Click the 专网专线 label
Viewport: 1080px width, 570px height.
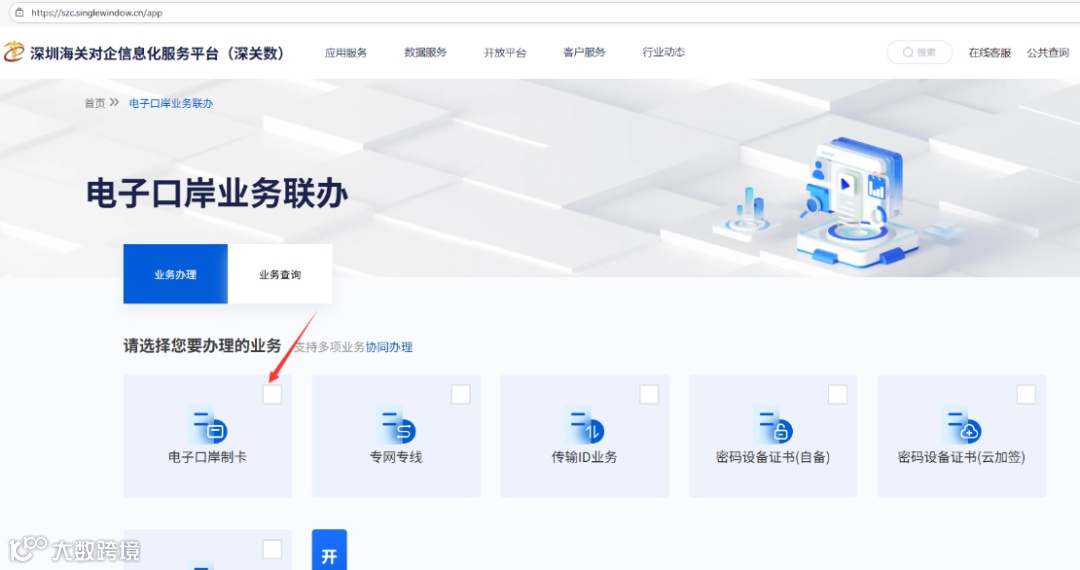pyautogui.click(x=396, y=457)
